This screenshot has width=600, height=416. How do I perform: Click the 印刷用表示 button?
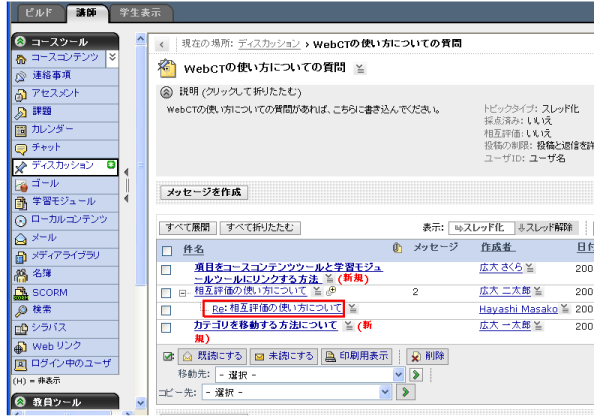(x=356, y=356)
